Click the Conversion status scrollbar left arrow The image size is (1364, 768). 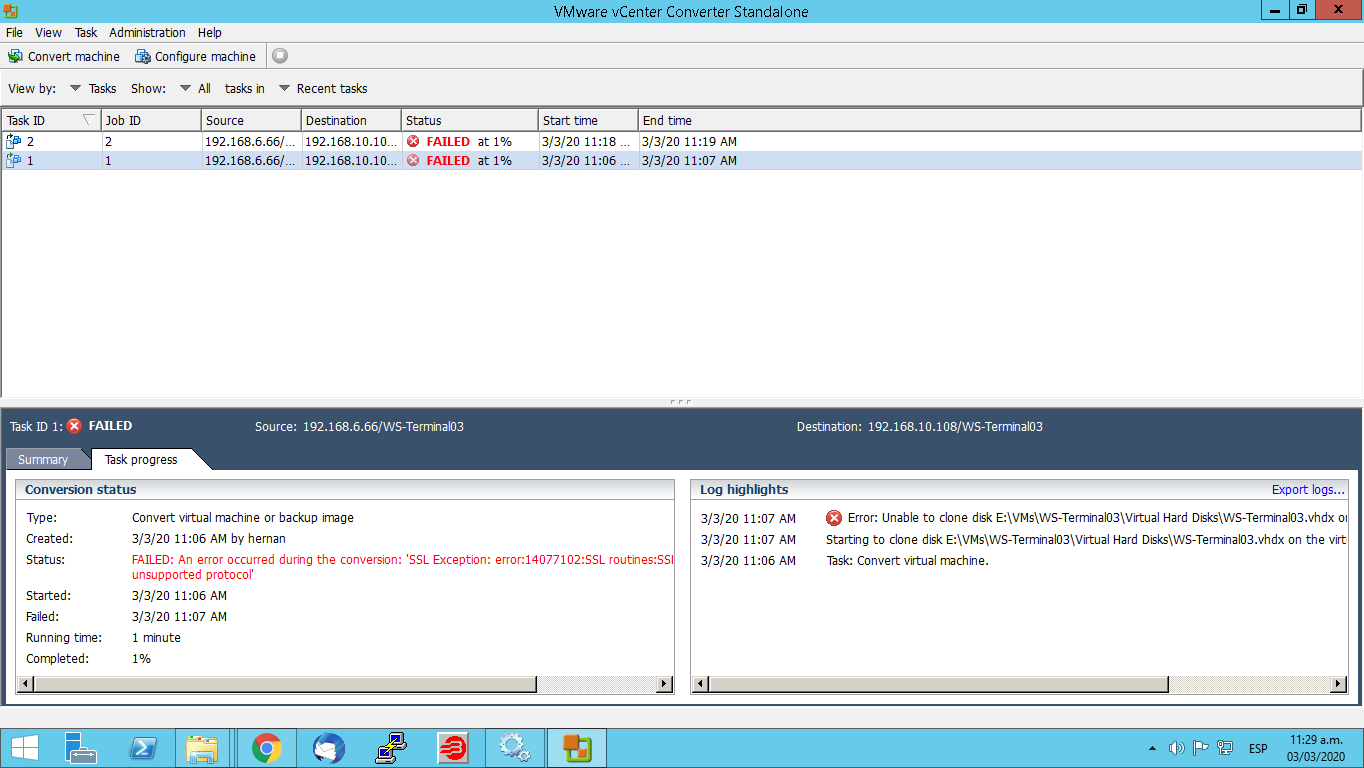pyautogui.click(x=27, y=684)
